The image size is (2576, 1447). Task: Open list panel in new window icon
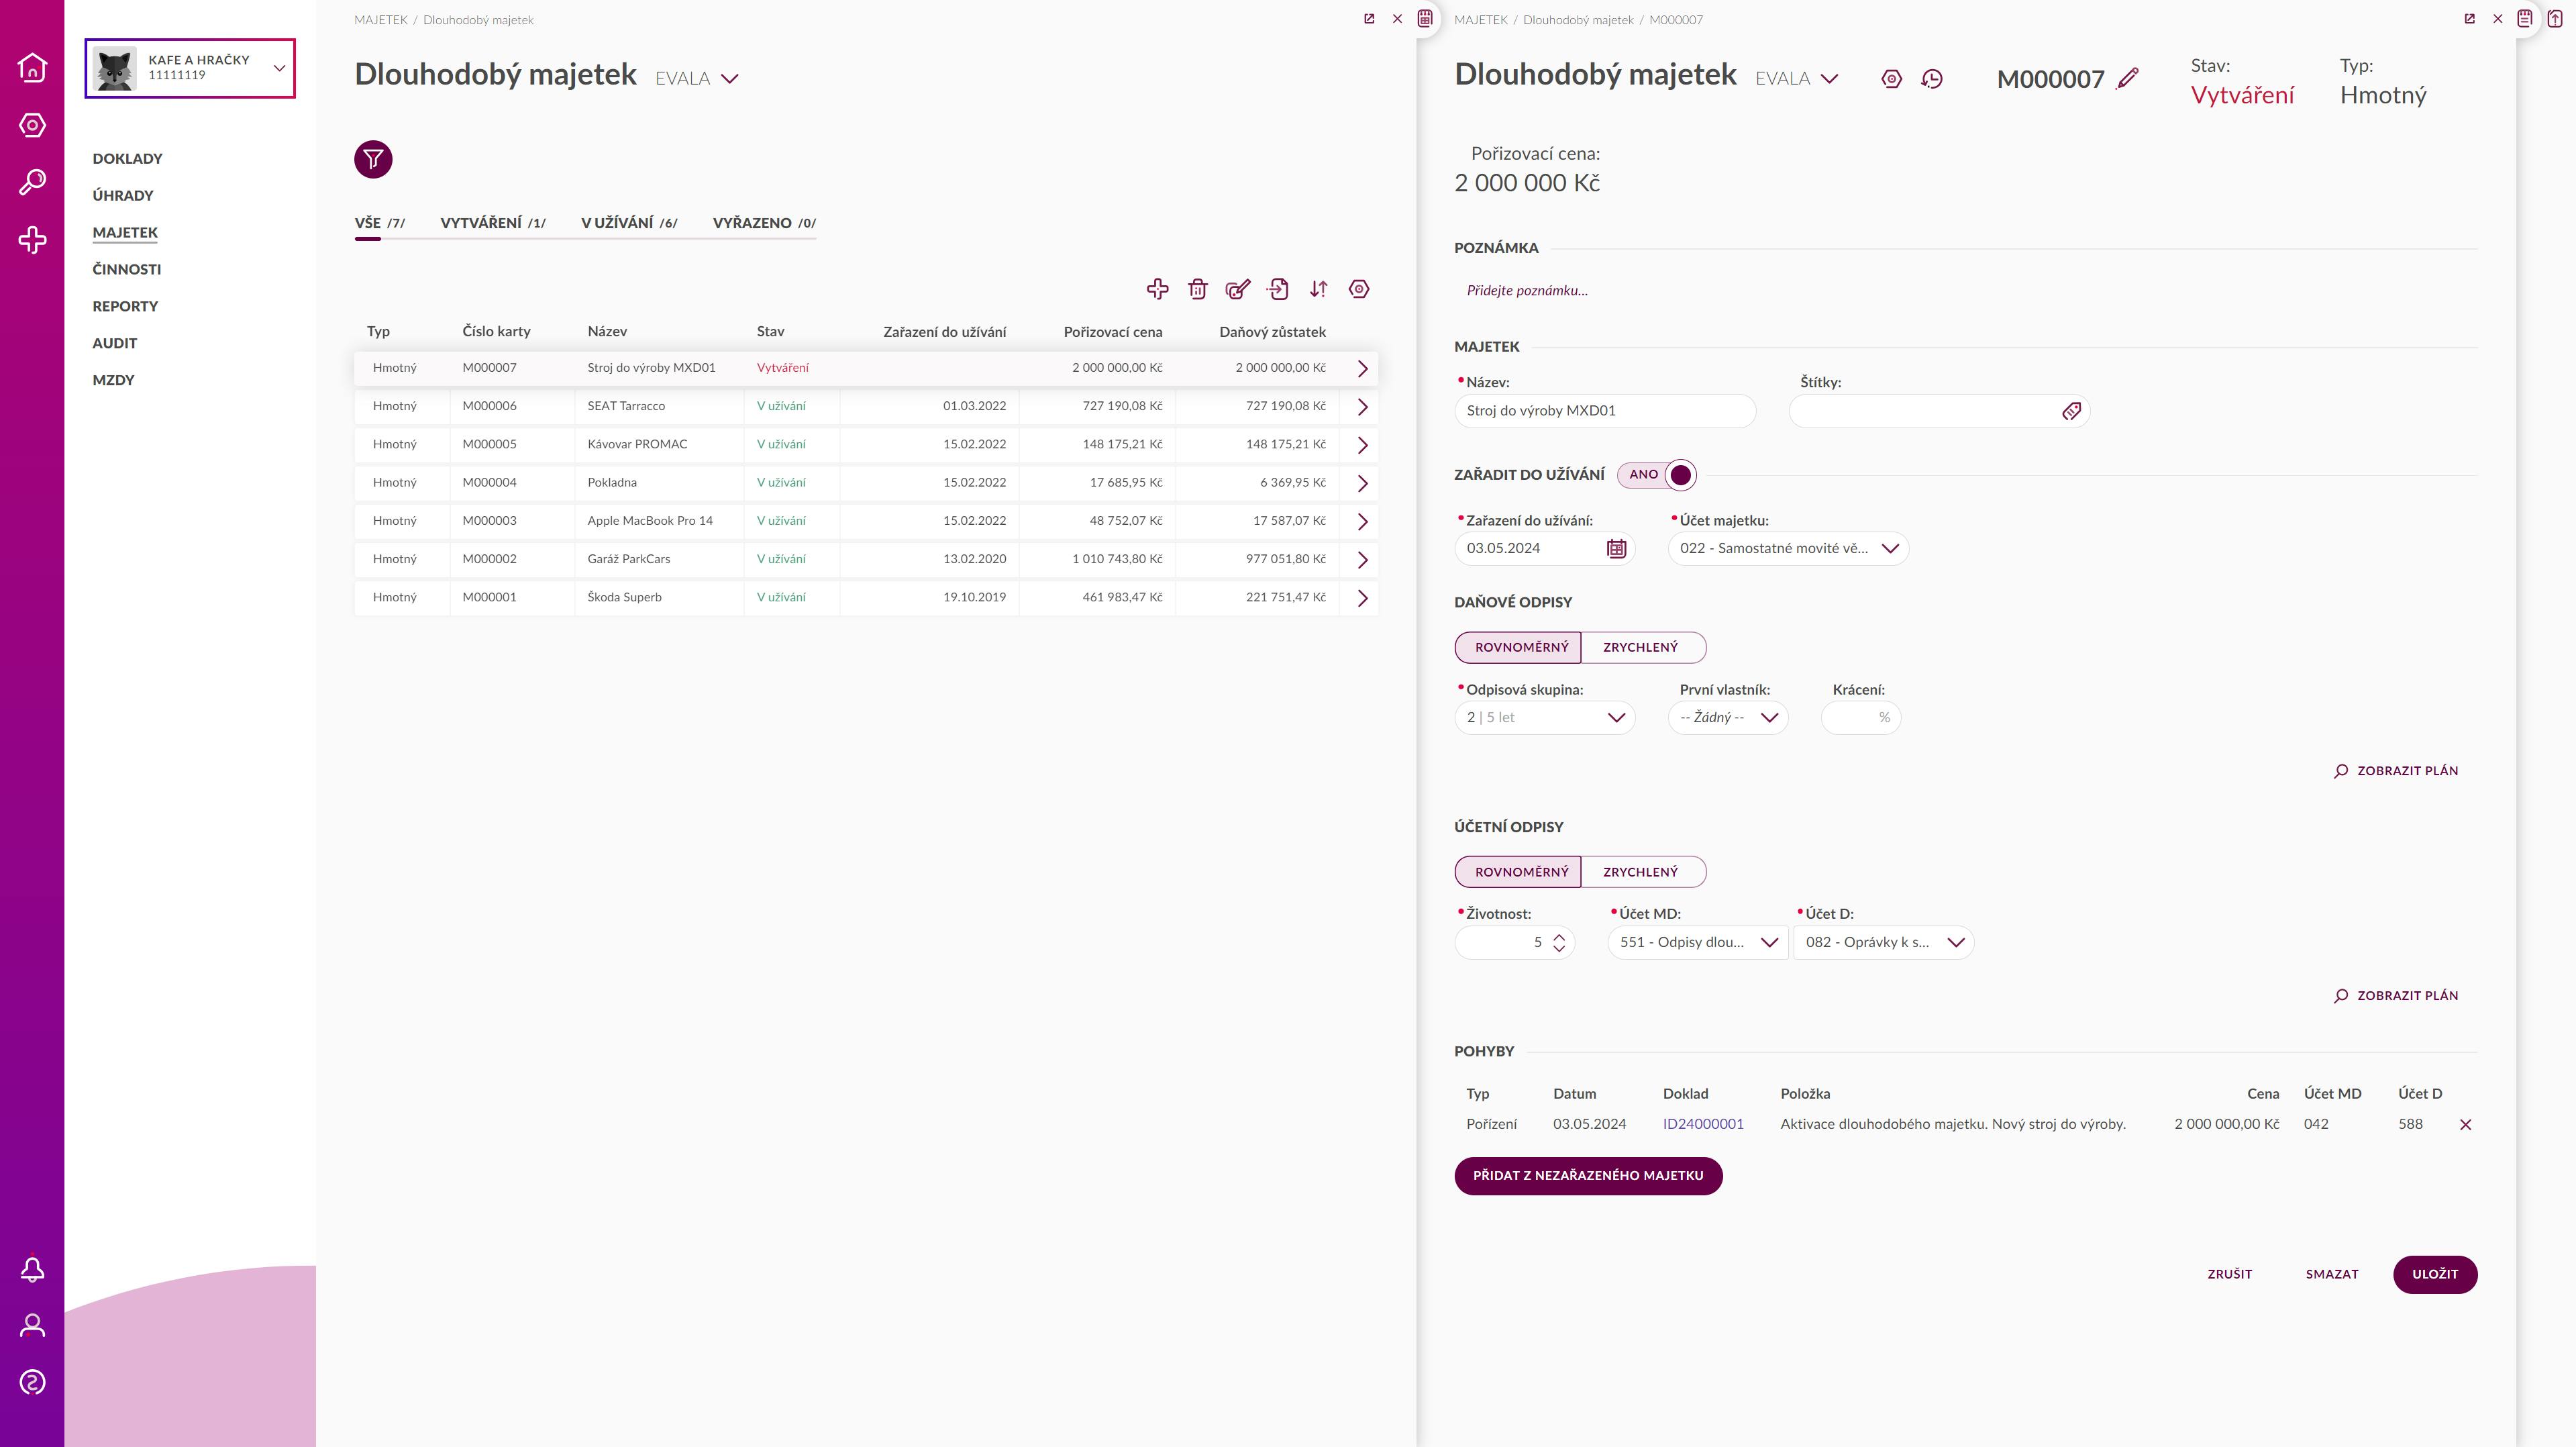[x=1369, y=19]
